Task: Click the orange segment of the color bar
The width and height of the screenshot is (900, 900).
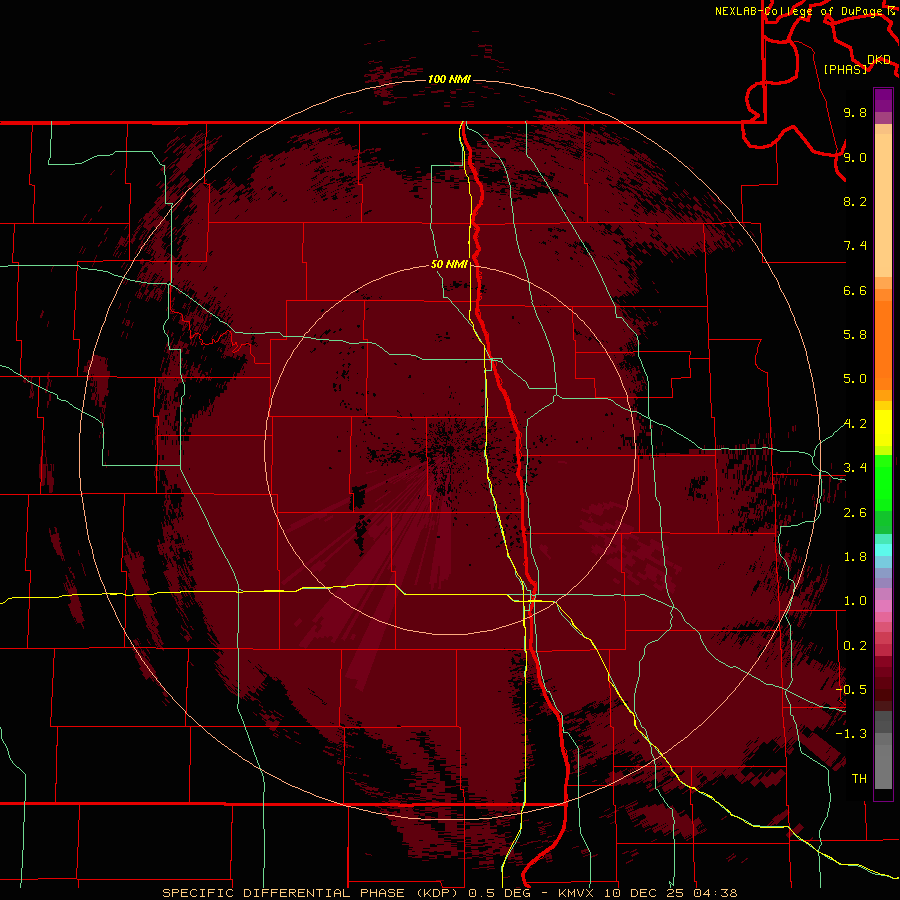Action: pyautogui.click(x=883, y=344)
